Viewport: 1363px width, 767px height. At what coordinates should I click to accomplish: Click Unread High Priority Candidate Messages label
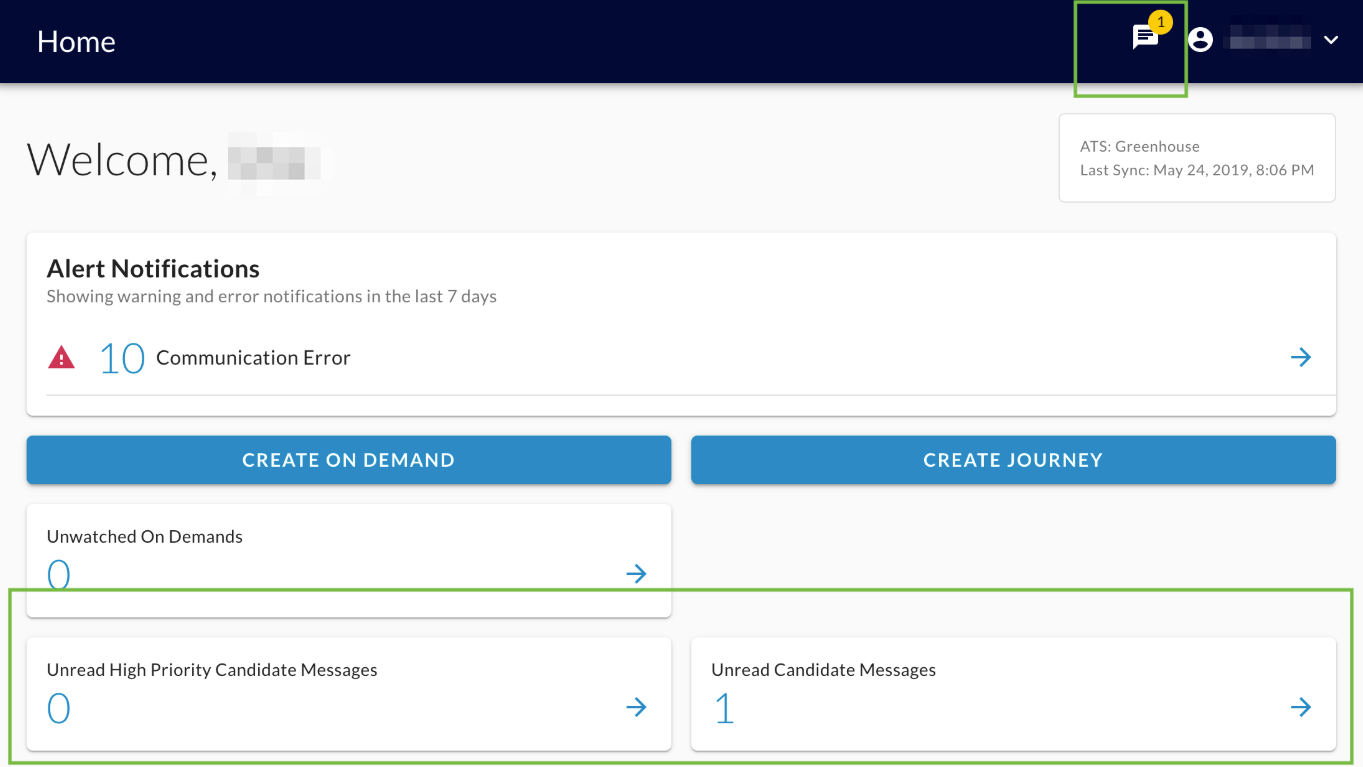(212, 670)
